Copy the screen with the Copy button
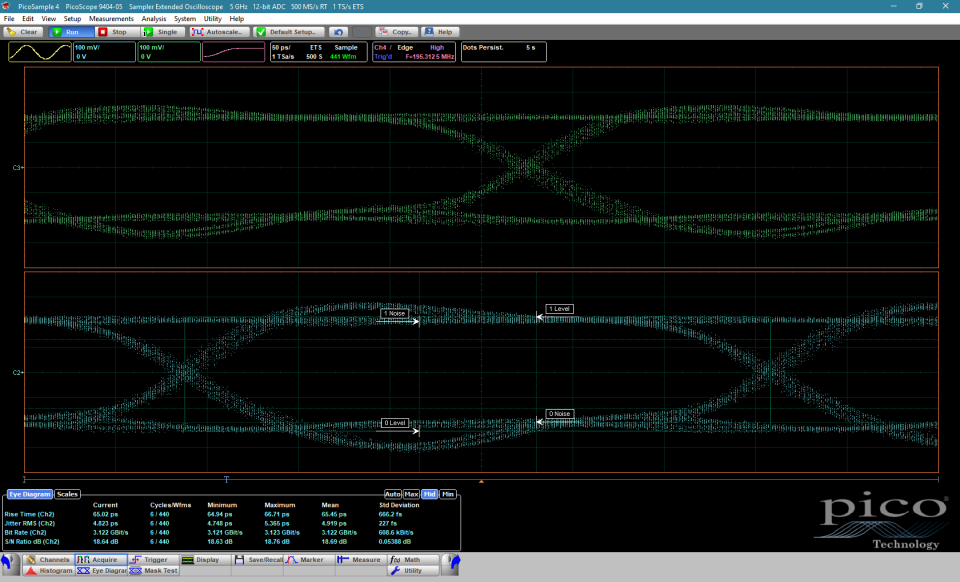This screenshot has height=582, width=960. point(397,32)
